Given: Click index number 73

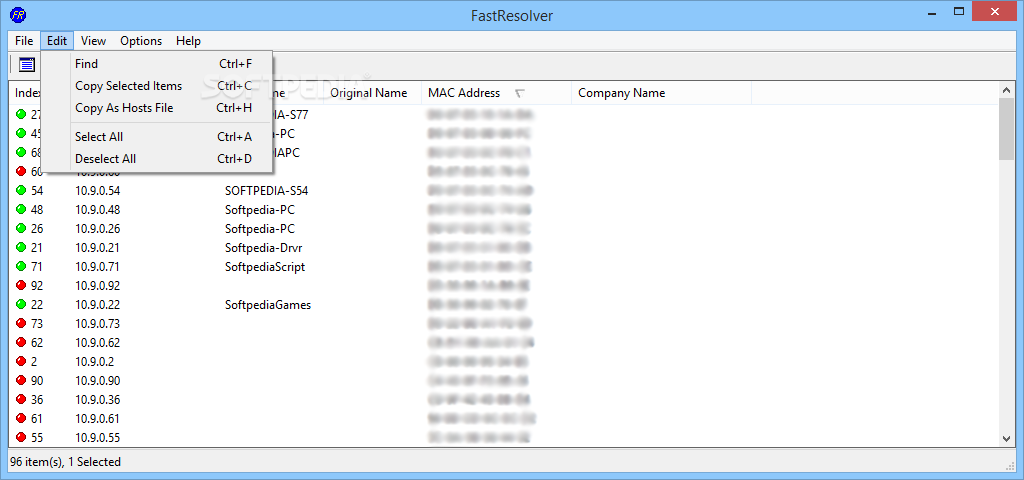Looking at the screenshot, I should pos(37,324).
